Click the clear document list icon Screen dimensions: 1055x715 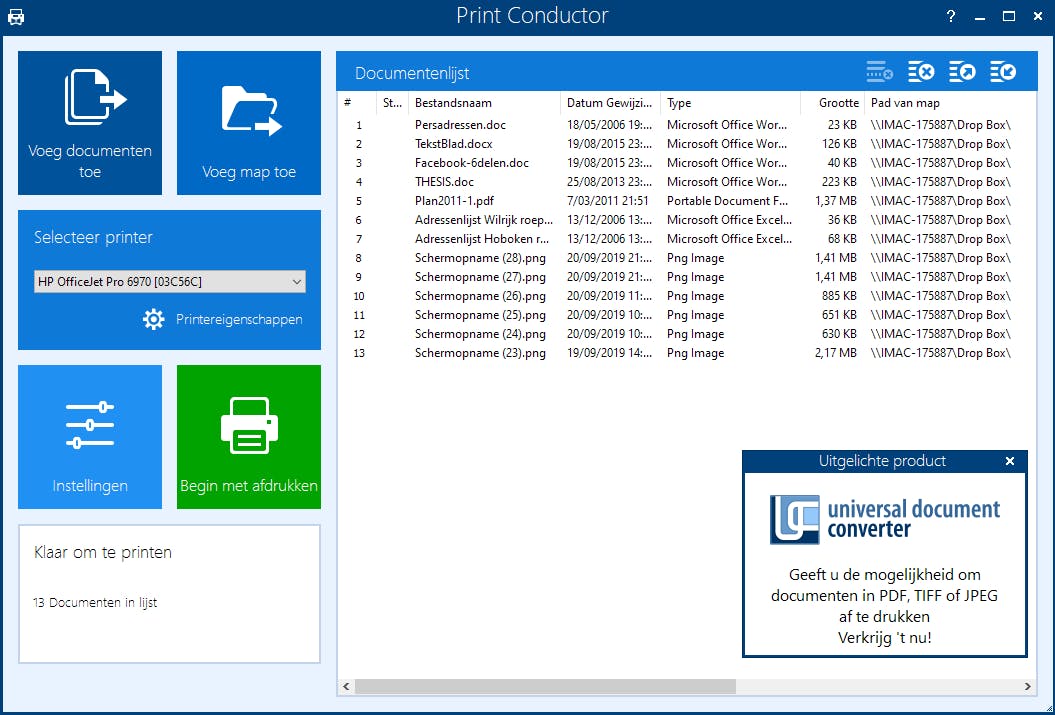(x=921, y=71)
